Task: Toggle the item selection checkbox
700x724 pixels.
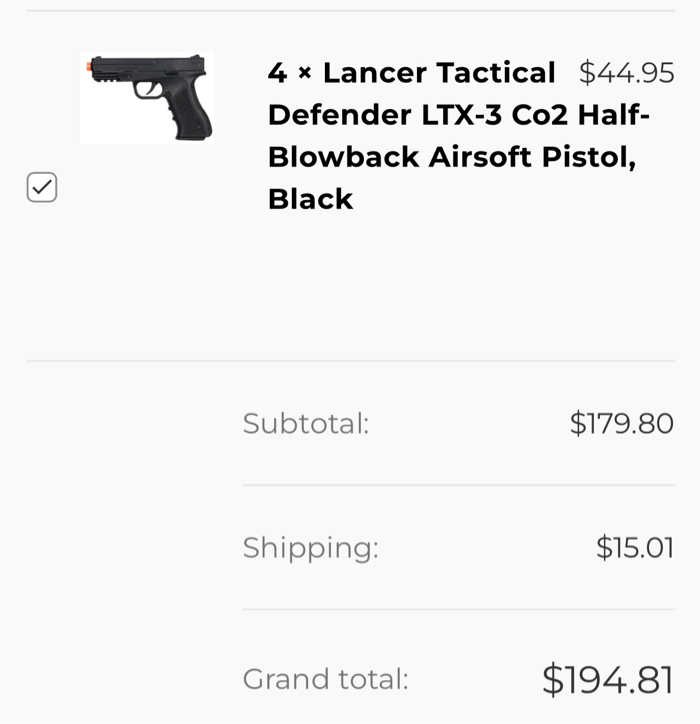Action: (x=42, y=187)
